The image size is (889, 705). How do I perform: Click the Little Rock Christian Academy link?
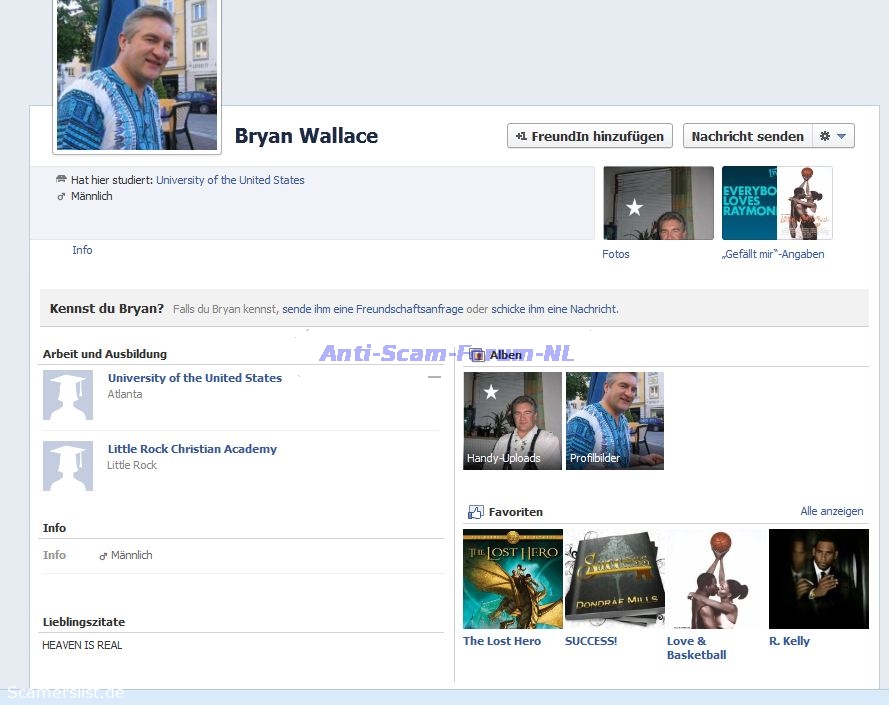tap(192, 449)
